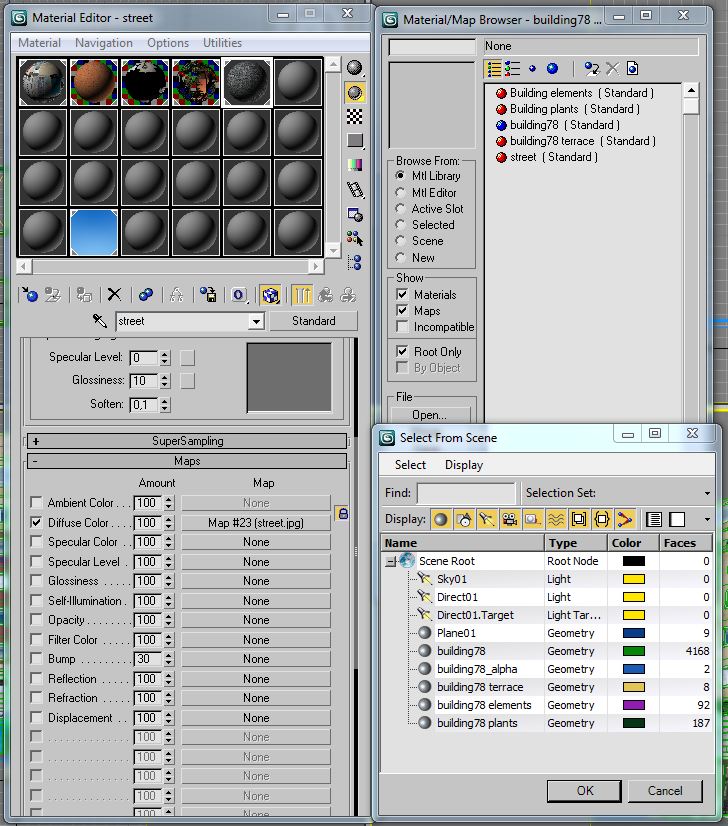Uncheck Materials checkbox in Show group
Viewport: 728px width, 826px height.
coord(402,294)
